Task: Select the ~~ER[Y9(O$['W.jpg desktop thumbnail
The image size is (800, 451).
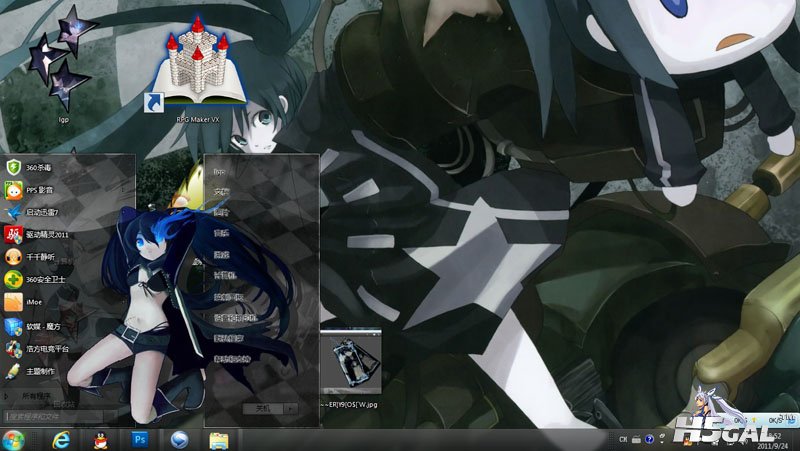Action: (351, 369)
